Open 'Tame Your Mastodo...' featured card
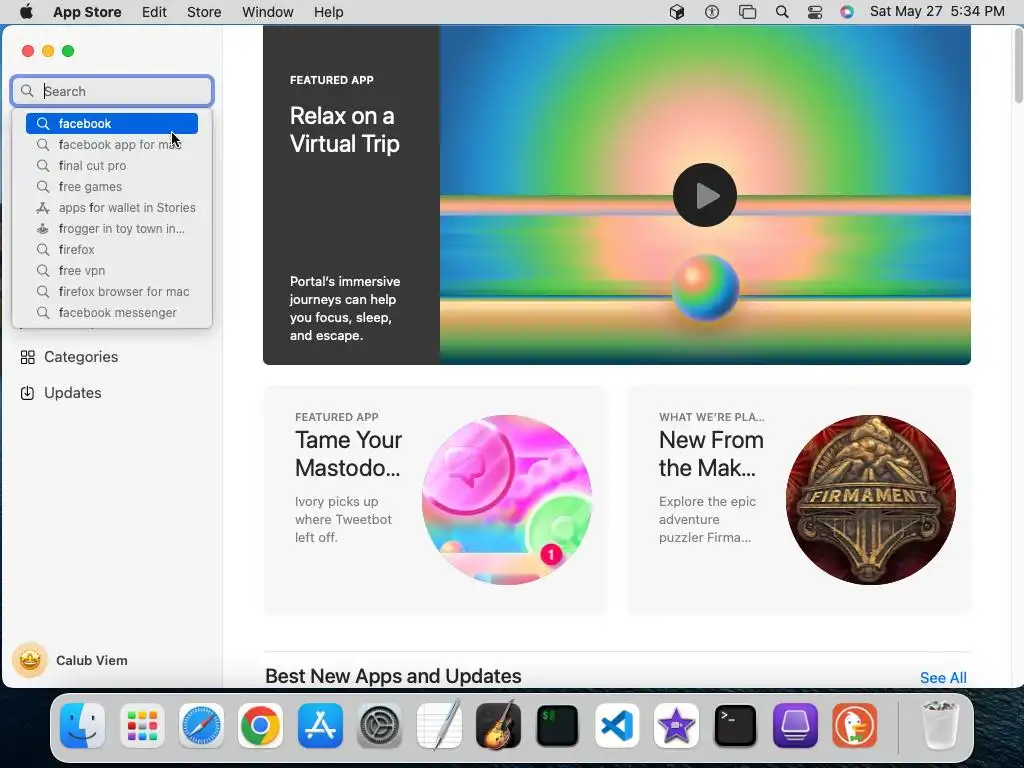Viewport: 1024px width, 768px height. (x=436, y=500)
